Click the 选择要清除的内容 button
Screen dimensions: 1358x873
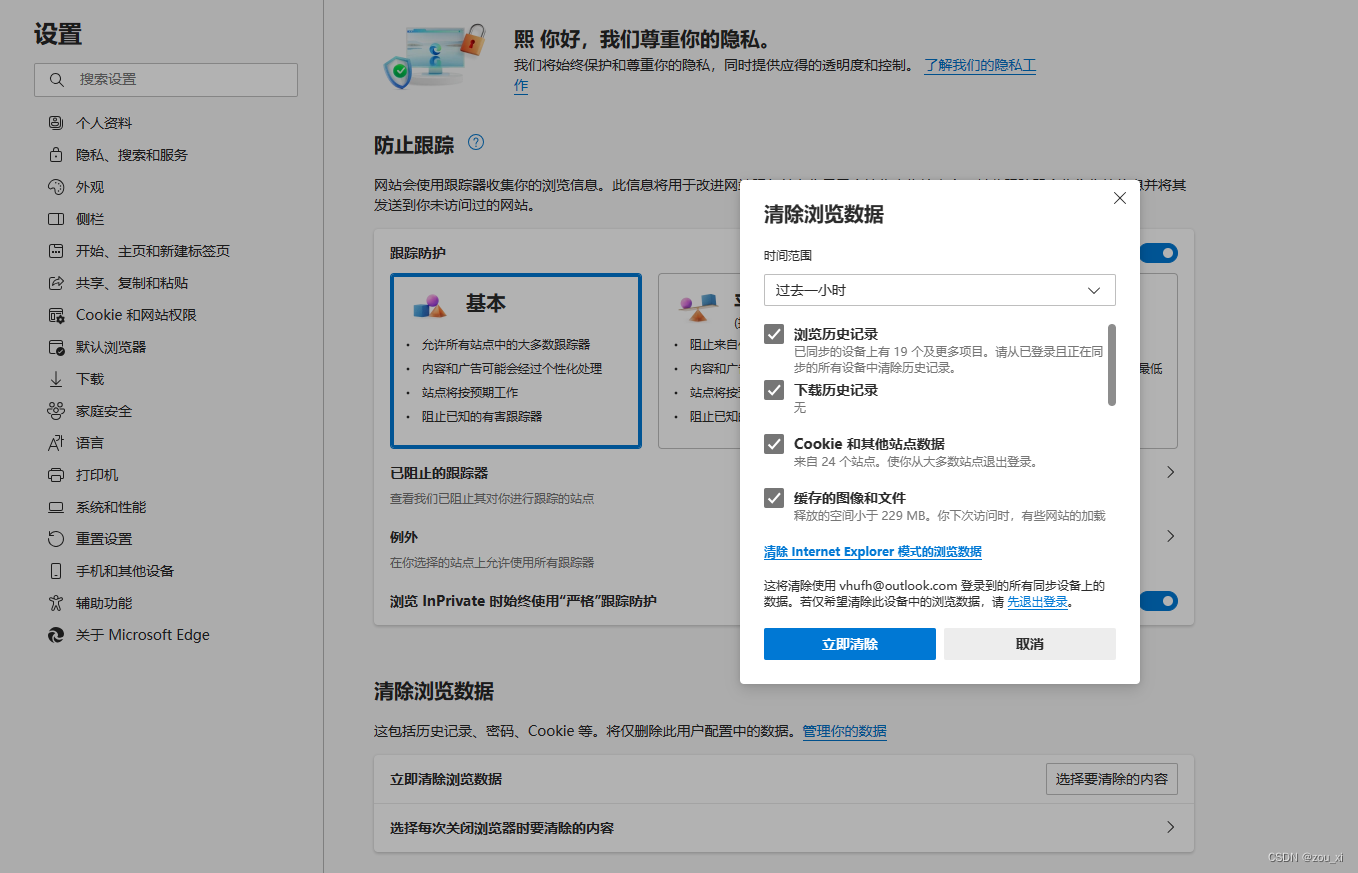(1112, 779)
